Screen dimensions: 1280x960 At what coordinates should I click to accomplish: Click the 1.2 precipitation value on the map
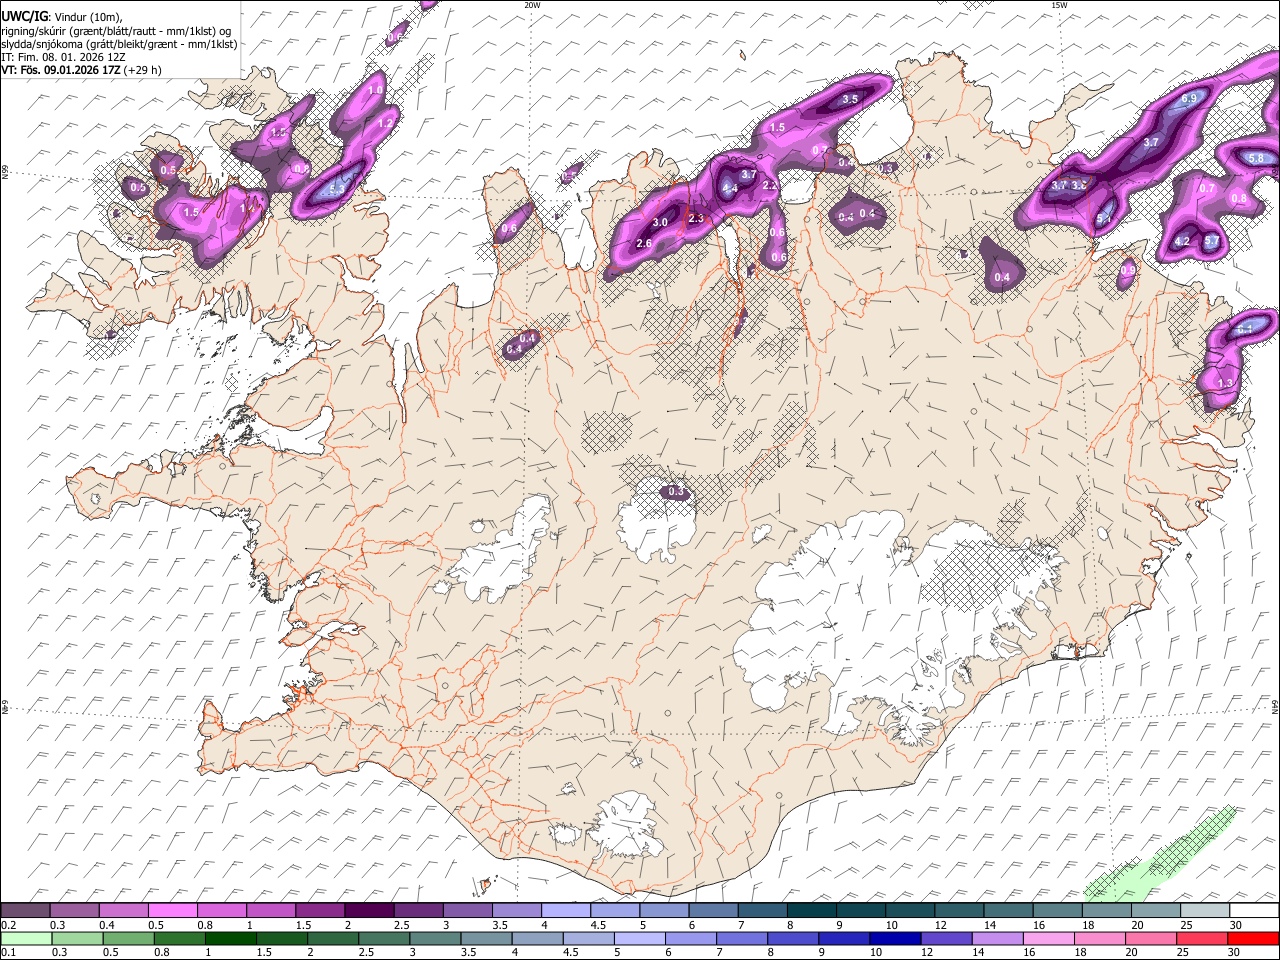coord(386,123)
